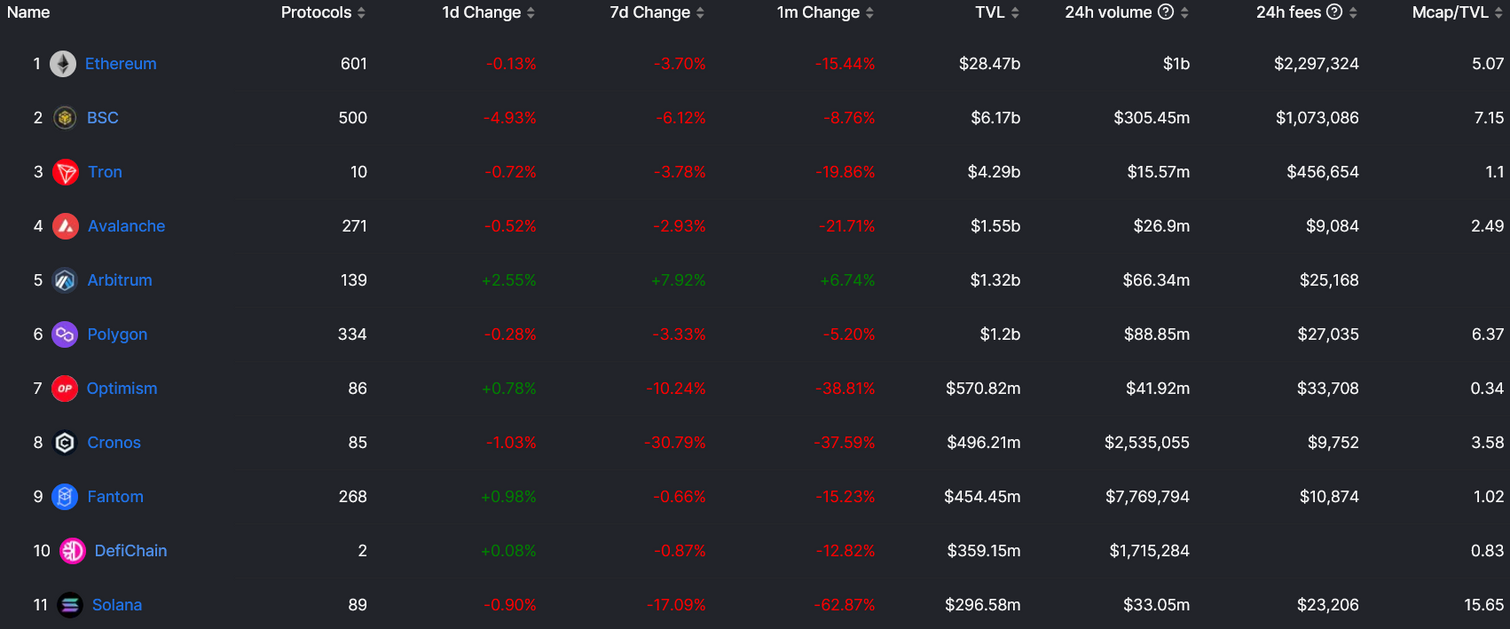
Task: Open the Fantom chain link
Action: [115, 497]
